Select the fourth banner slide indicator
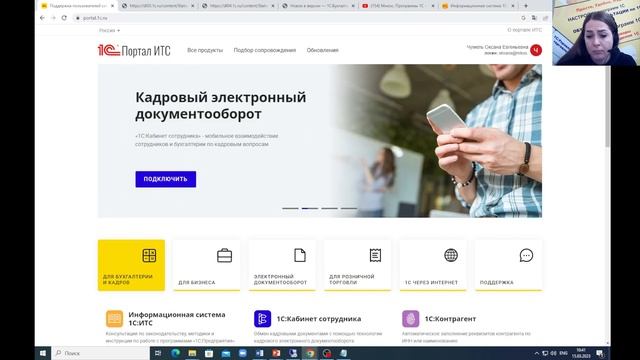Screen dimensions: 640x360 click(x=349, y=208)
